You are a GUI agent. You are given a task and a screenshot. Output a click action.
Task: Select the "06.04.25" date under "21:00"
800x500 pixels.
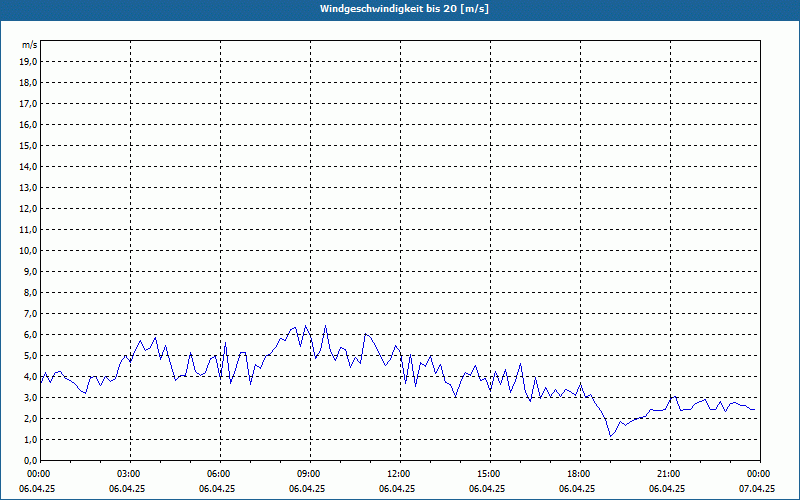[667, 489]
